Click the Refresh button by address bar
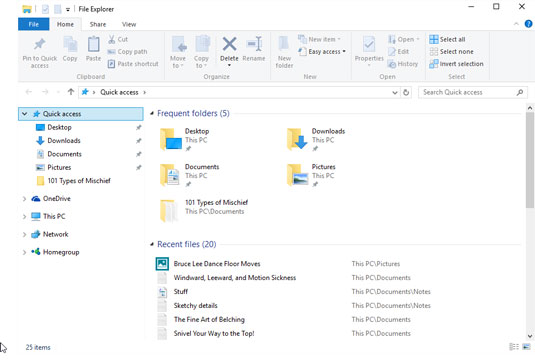 [406, 92]
